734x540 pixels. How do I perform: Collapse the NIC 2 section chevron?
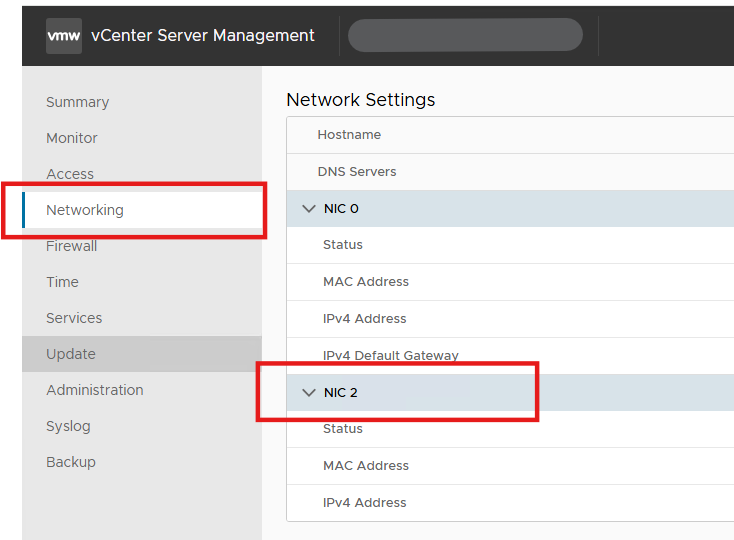(308, 393)
